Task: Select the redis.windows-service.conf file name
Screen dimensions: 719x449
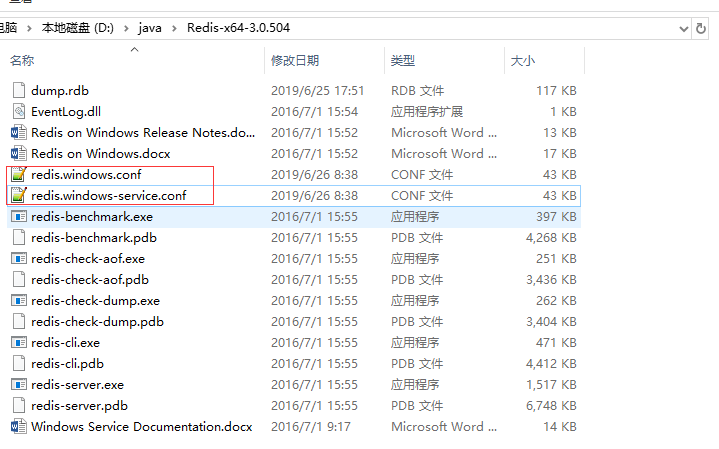Action: tap(109, 195)
